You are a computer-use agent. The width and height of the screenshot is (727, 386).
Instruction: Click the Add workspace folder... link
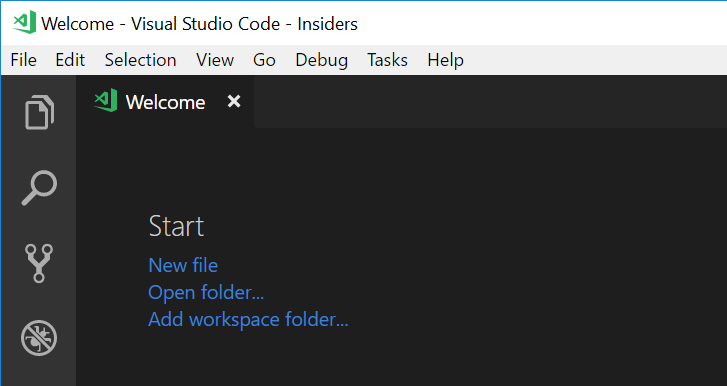point(248,319)
